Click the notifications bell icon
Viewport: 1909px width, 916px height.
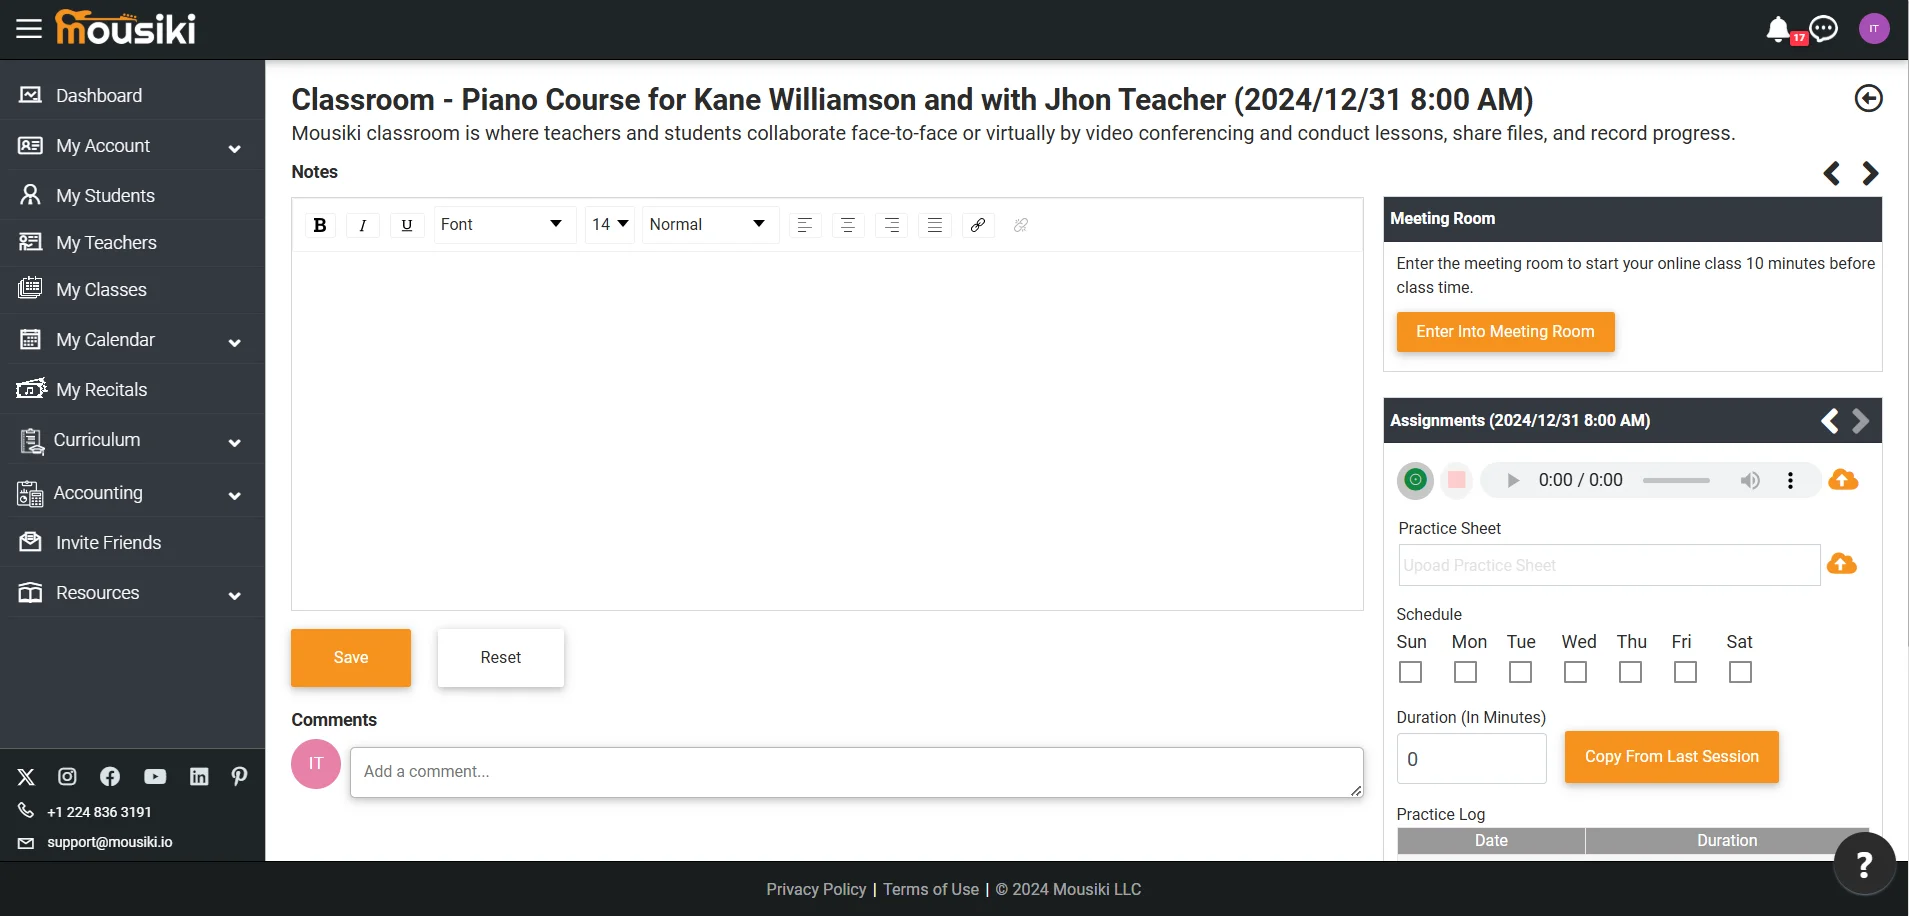[1777, 29]
